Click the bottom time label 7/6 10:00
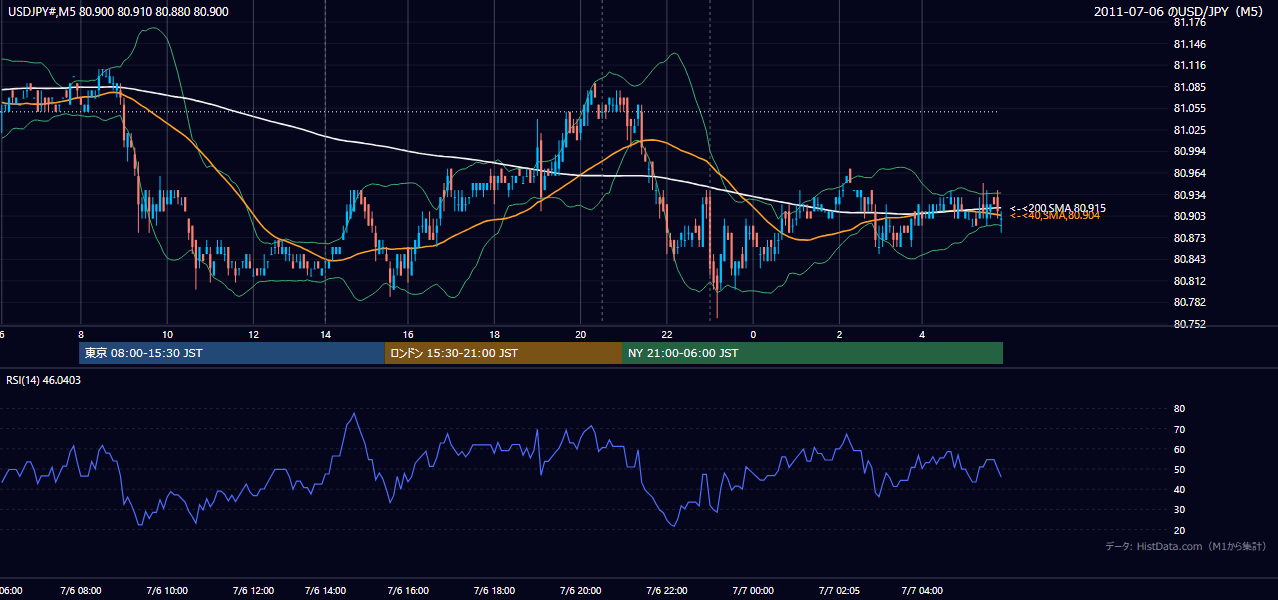1278x600 pixels. pos(167,591)
